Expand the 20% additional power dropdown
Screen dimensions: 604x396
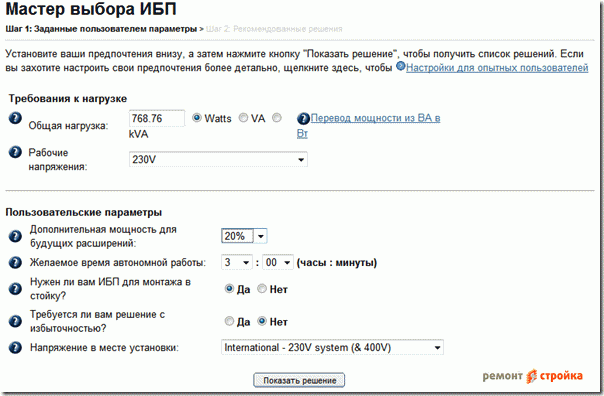click(x=244, y=236)
